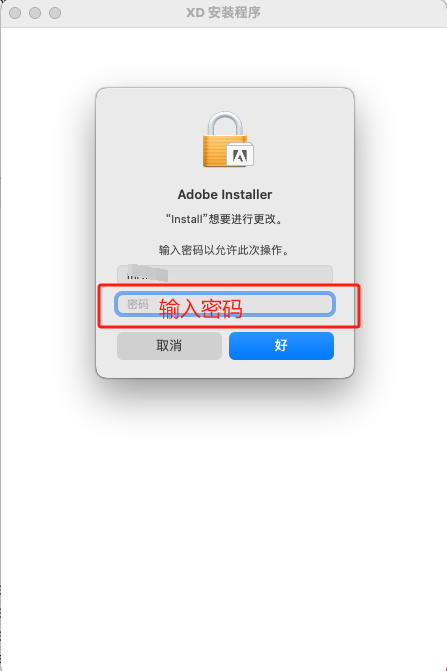Click the gray 密码 placeholder text
447x671 pixels.
pos(138,304)
